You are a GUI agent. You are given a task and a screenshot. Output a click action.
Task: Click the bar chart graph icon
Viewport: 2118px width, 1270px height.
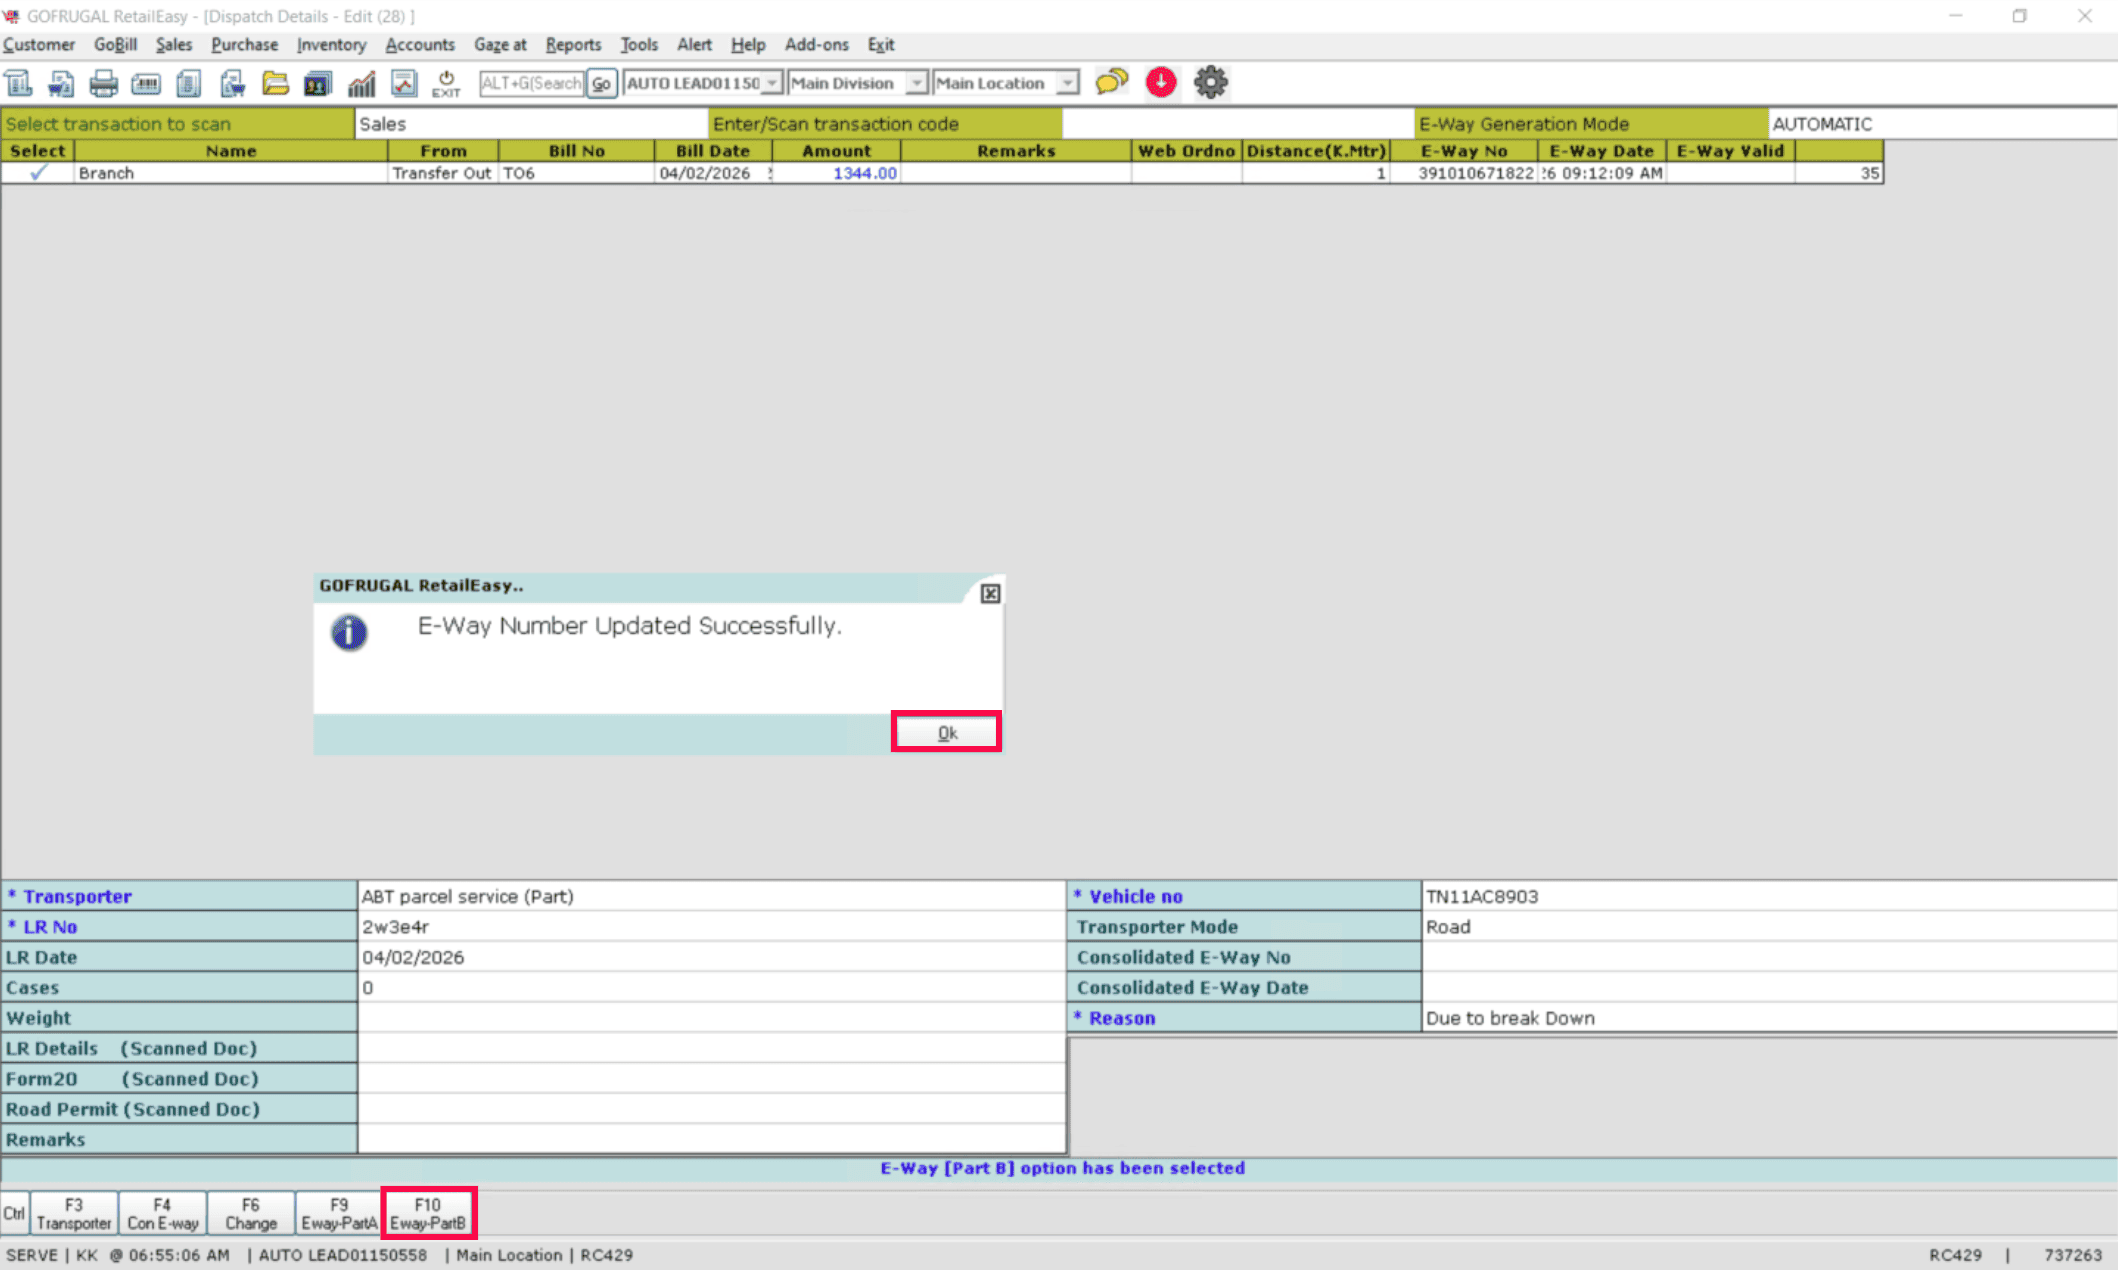[x=361, y=83]
